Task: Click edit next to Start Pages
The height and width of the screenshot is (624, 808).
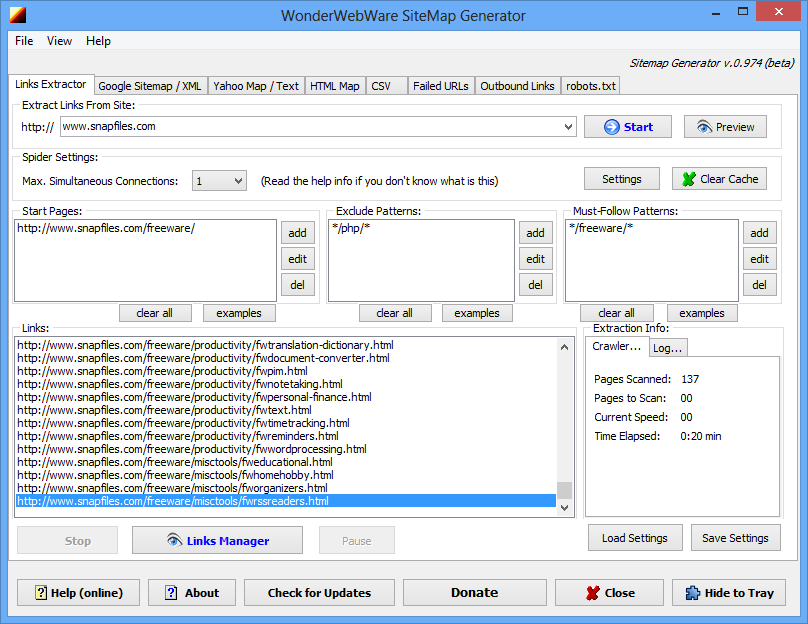Action: (298, 259)
